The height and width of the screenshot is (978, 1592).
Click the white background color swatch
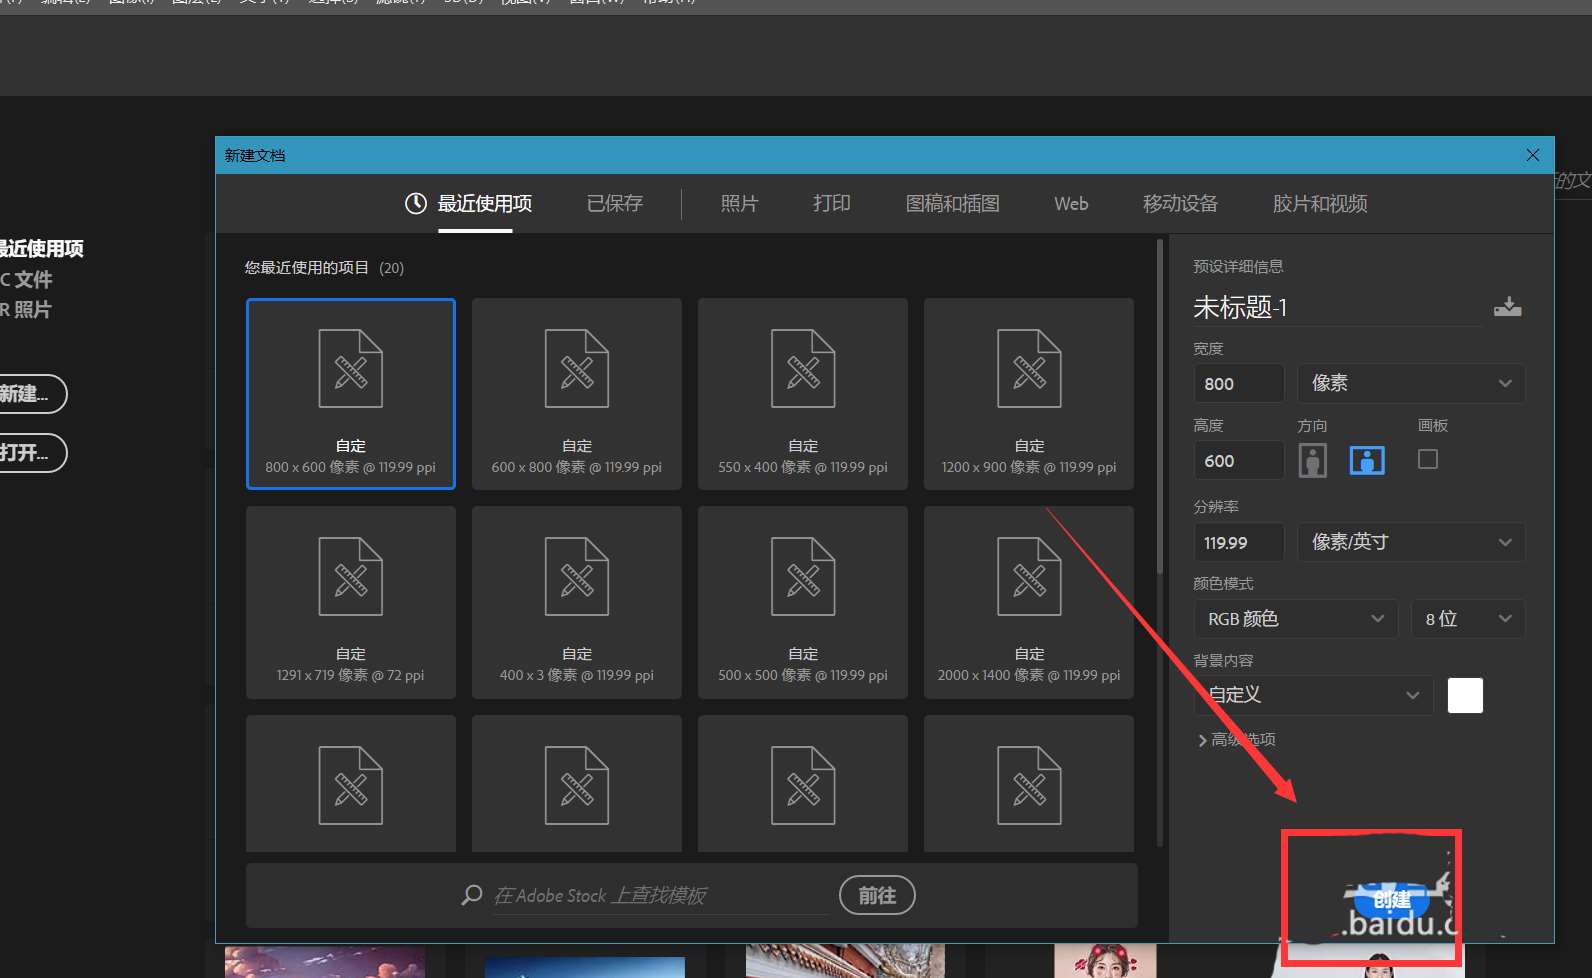1465,695
